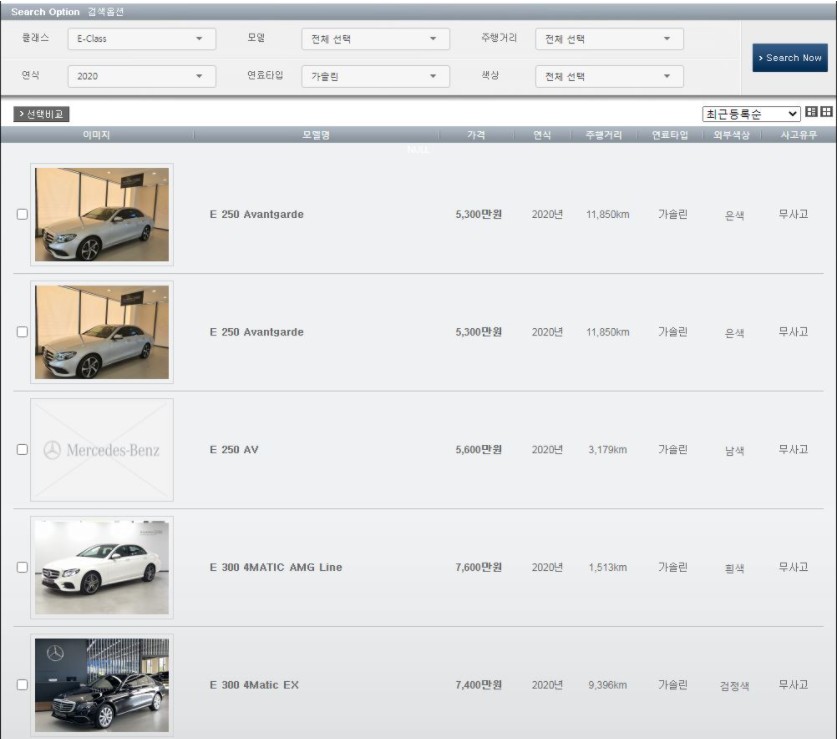Screen dimensions: 839x739
Task: Click the 3,179km mileage value
Action: [x=607, y=450]
